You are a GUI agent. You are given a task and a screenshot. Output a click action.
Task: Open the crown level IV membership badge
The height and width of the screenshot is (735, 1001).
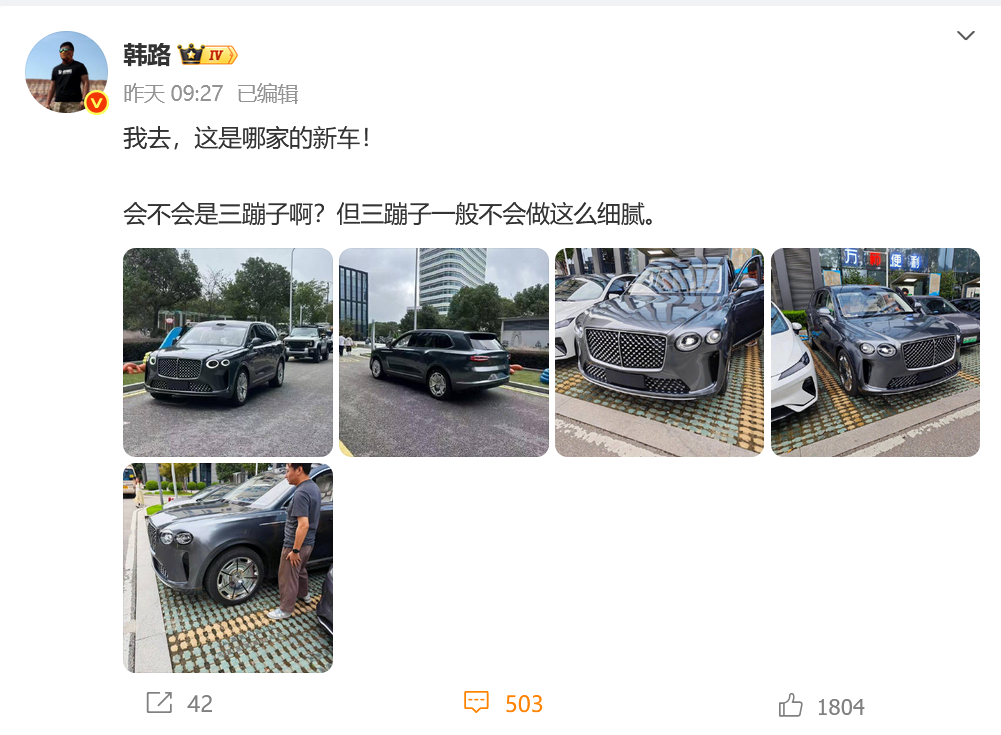[x=207, y=55]
